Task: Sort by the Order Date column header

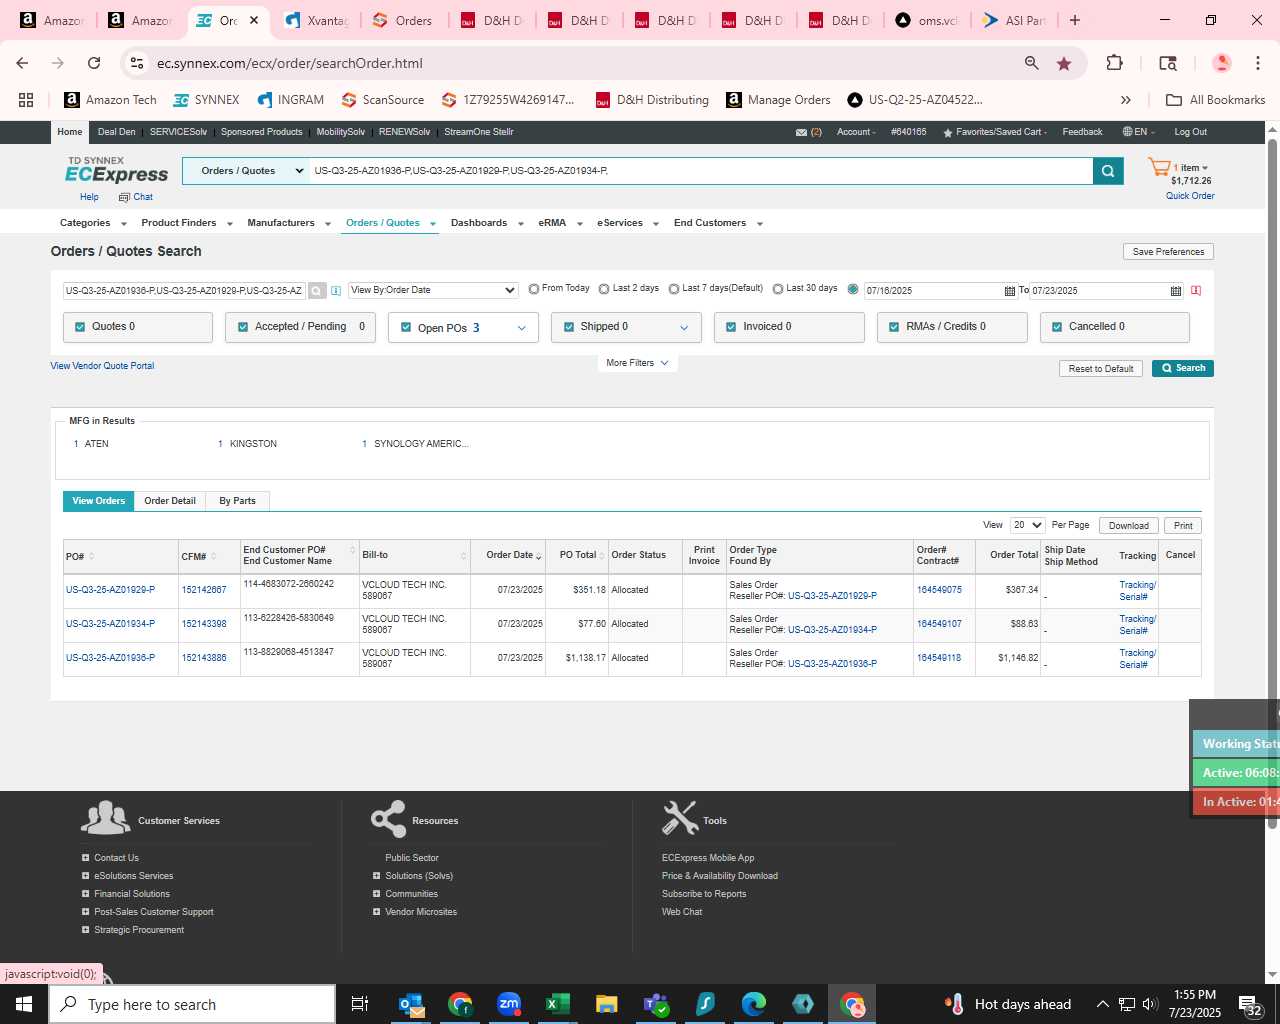Action: pyautogui.click(x=514, y=556)
